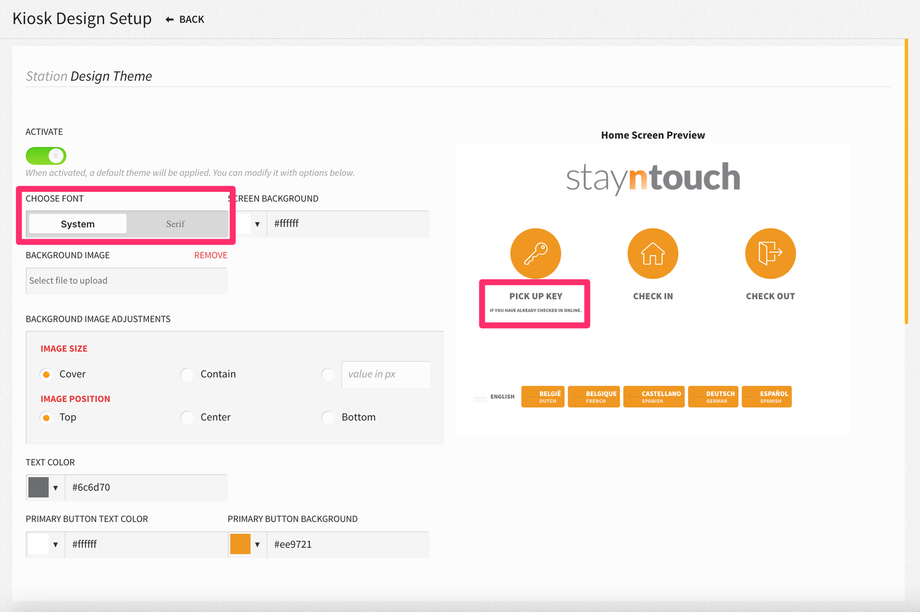Image resolution: width=920 pixels, height=612 pixels.
Task: Click the IMAGE SIZE label
Action: point(64,349)
